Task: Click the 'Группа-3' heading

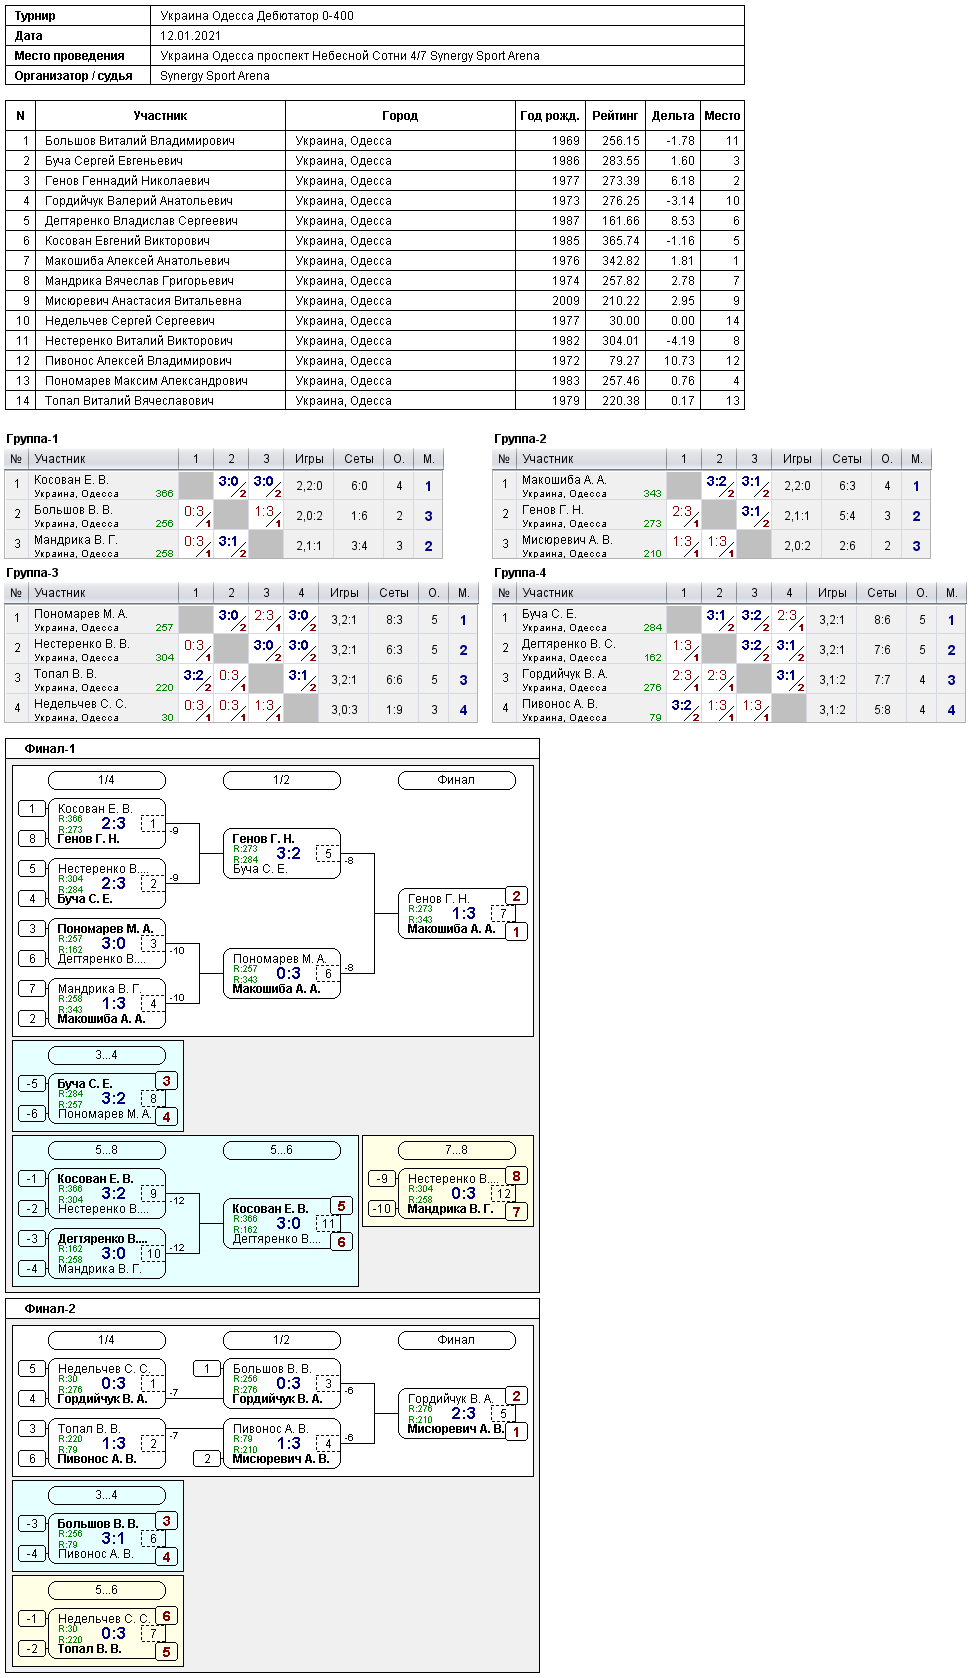Action: [32, 573]
